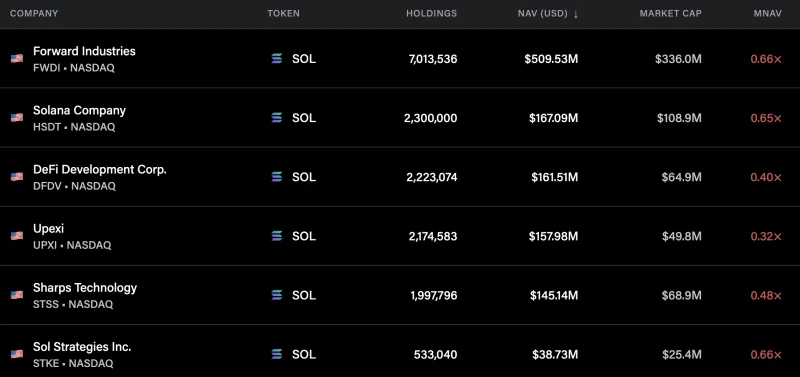
Task: Open the Sol Strategies Inc. name link
Action: [x=82, y=347]
